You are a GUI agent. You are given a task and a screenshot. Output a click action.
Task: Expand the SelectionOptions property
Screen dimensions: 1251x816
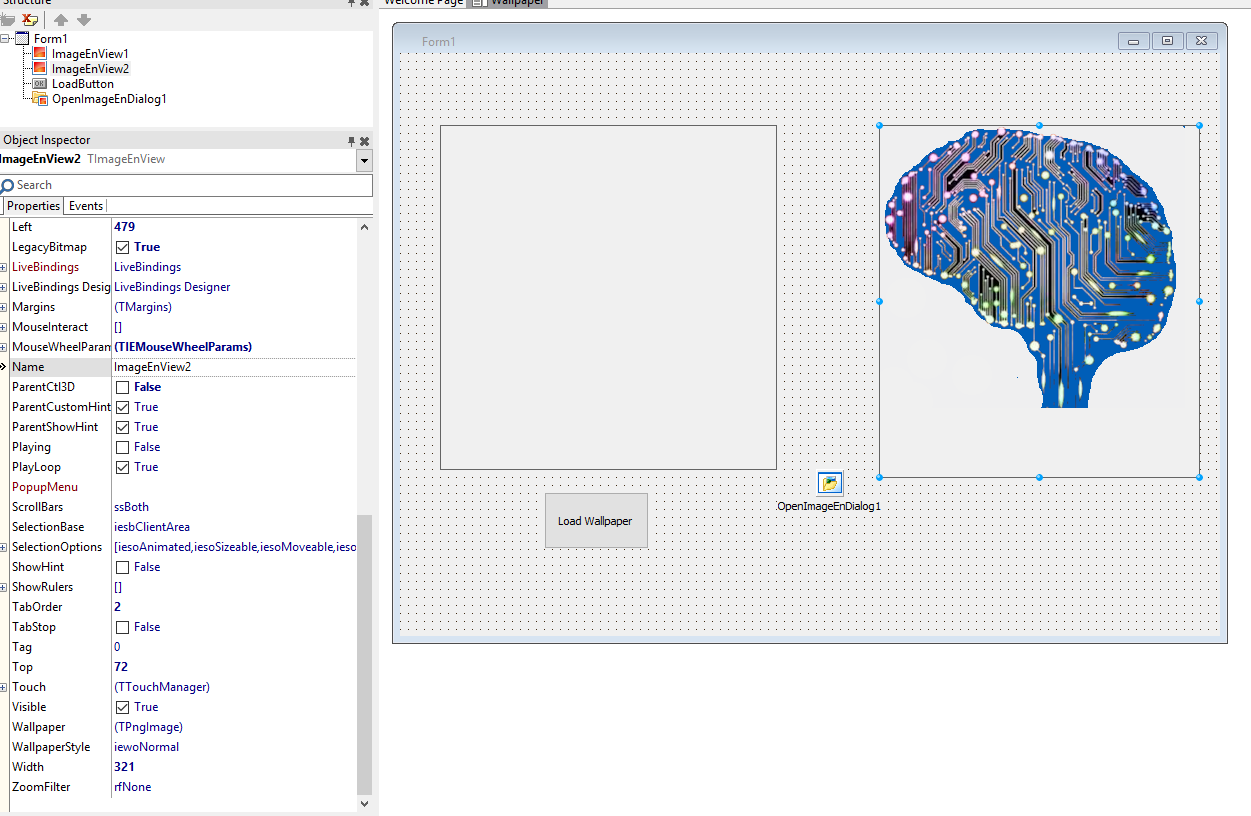(4, 547)
